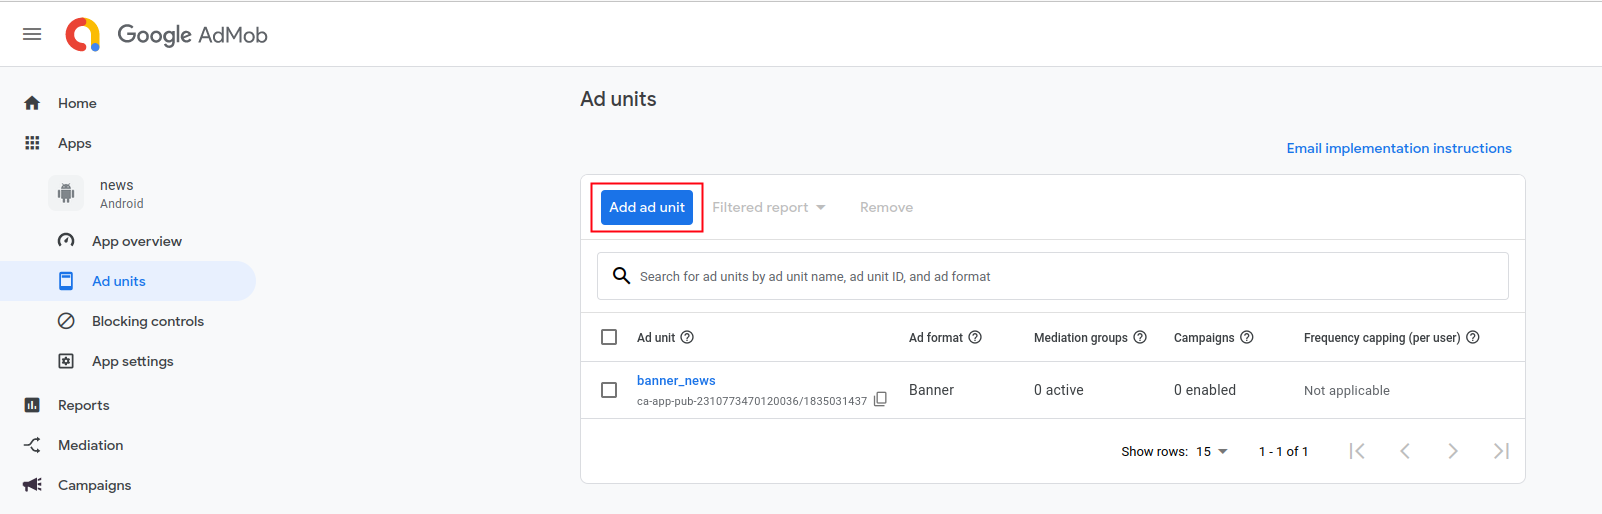This screenshot has width=1602, height=514.
Task: Open the Filtered report dropdown
Action: pos(768,208)
